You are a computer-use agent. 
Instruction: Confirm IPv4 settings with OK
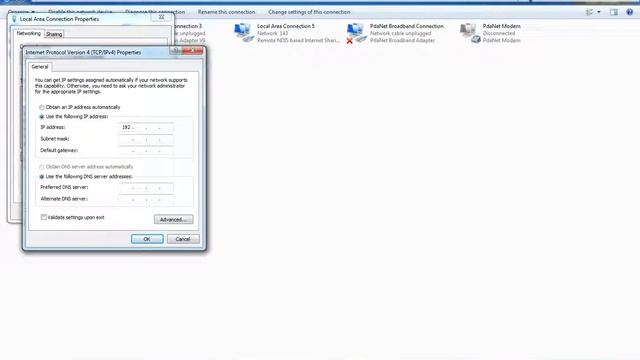click(147, 239)
